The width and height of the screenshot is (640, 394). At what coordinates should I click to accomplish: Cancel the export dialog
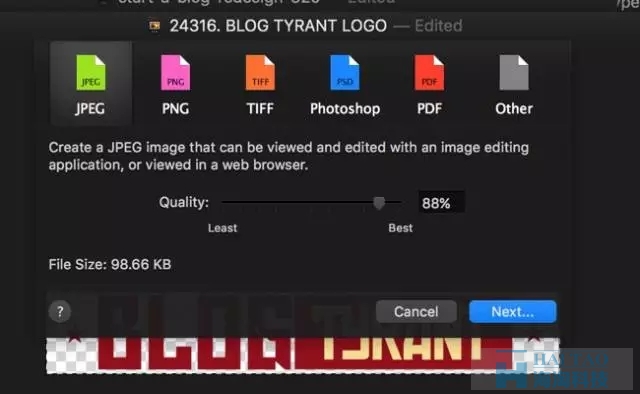[416, 312]
